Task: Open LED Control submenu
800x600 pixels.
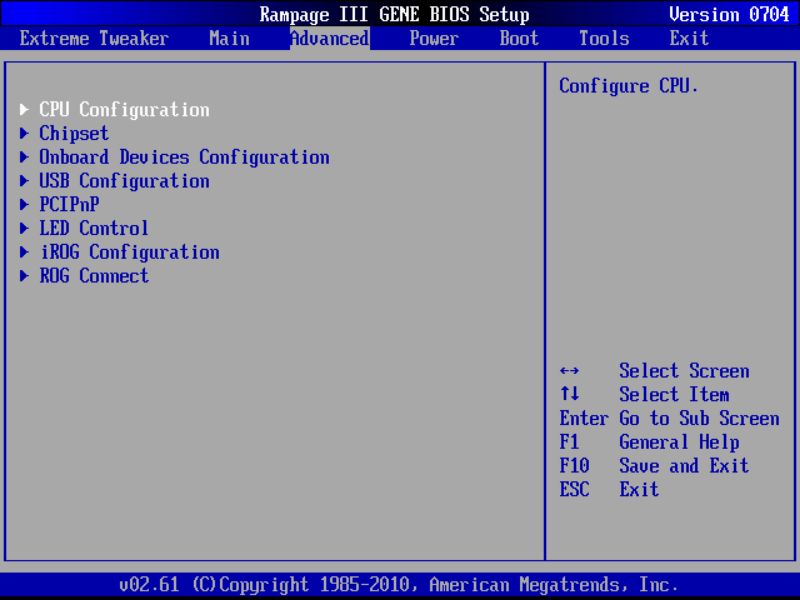Action: tap(94, 228)
